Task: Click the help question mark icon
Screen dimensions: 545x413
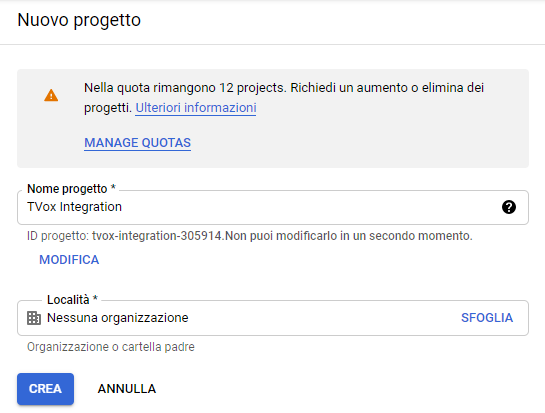Action: coord(509,207)
